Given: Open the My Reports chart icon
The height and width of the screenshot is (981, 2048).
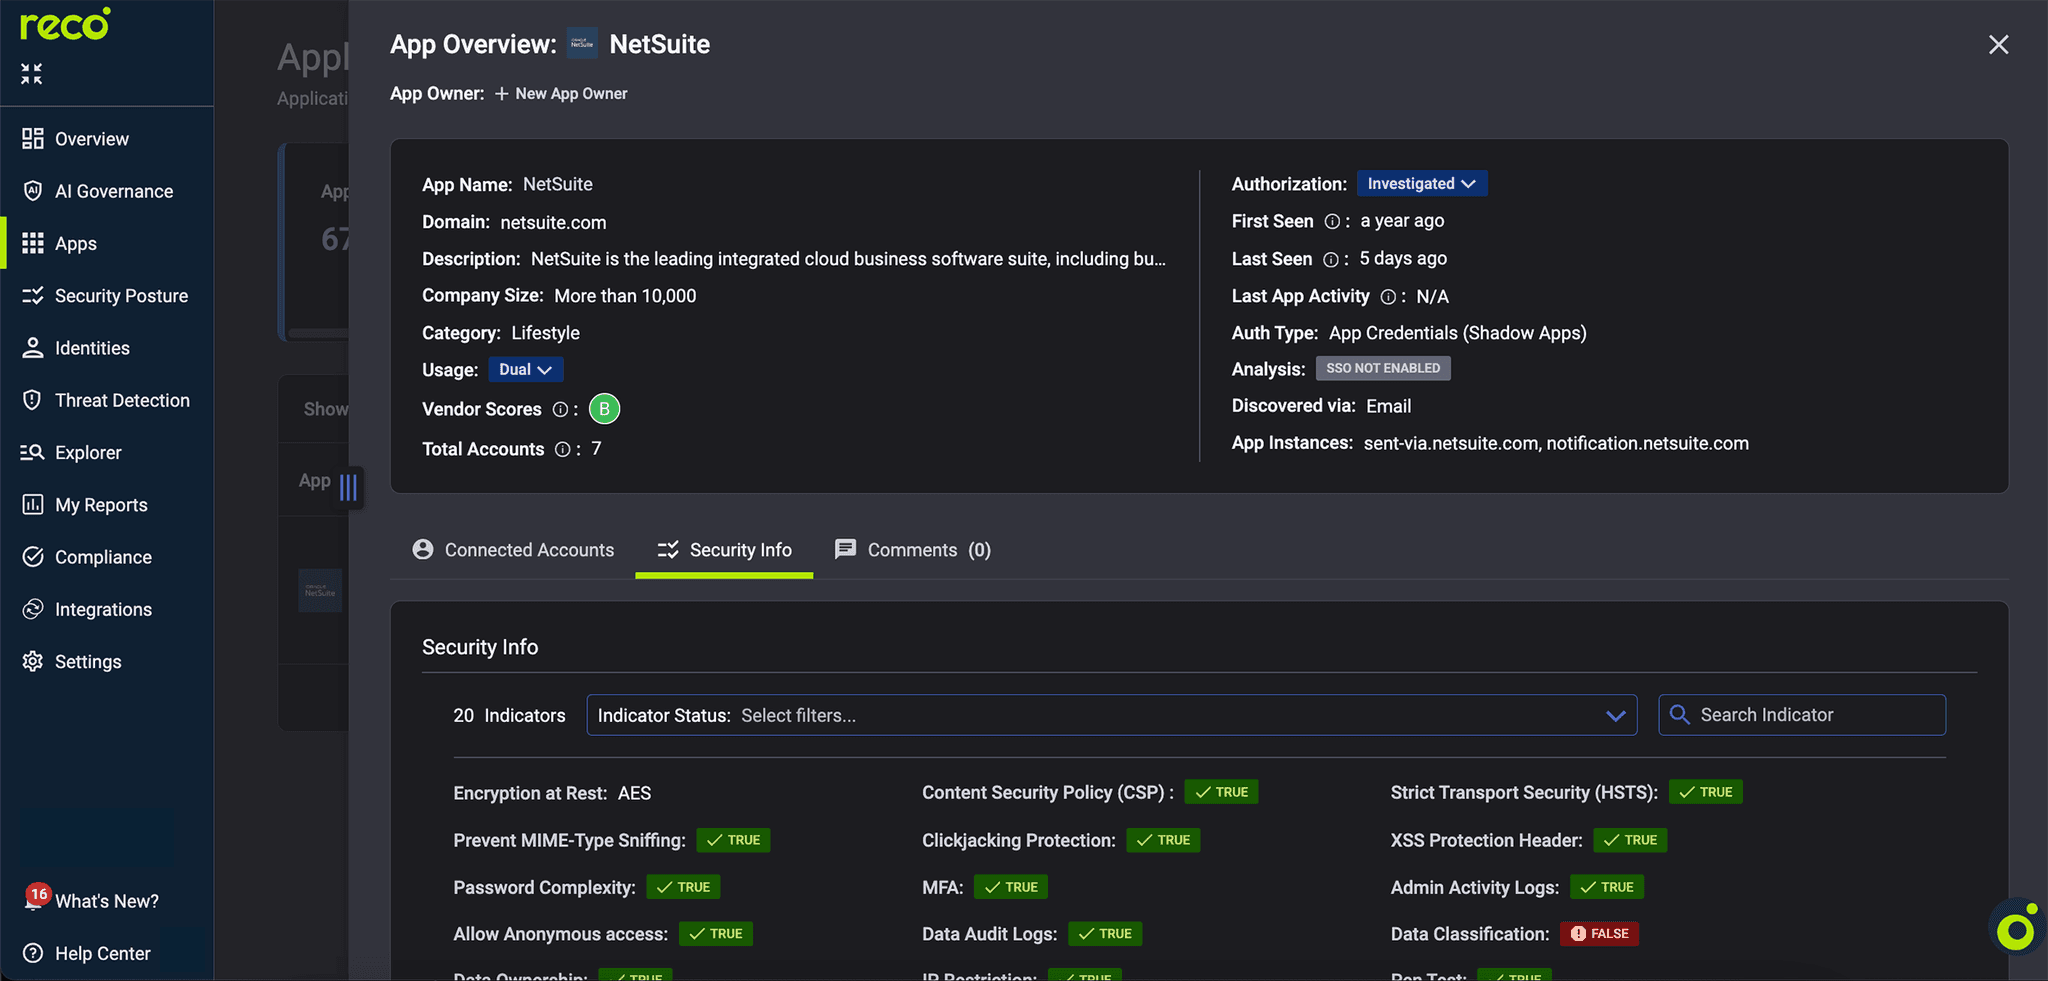Looking at the screenshot, I should click(x=33, y=505).
